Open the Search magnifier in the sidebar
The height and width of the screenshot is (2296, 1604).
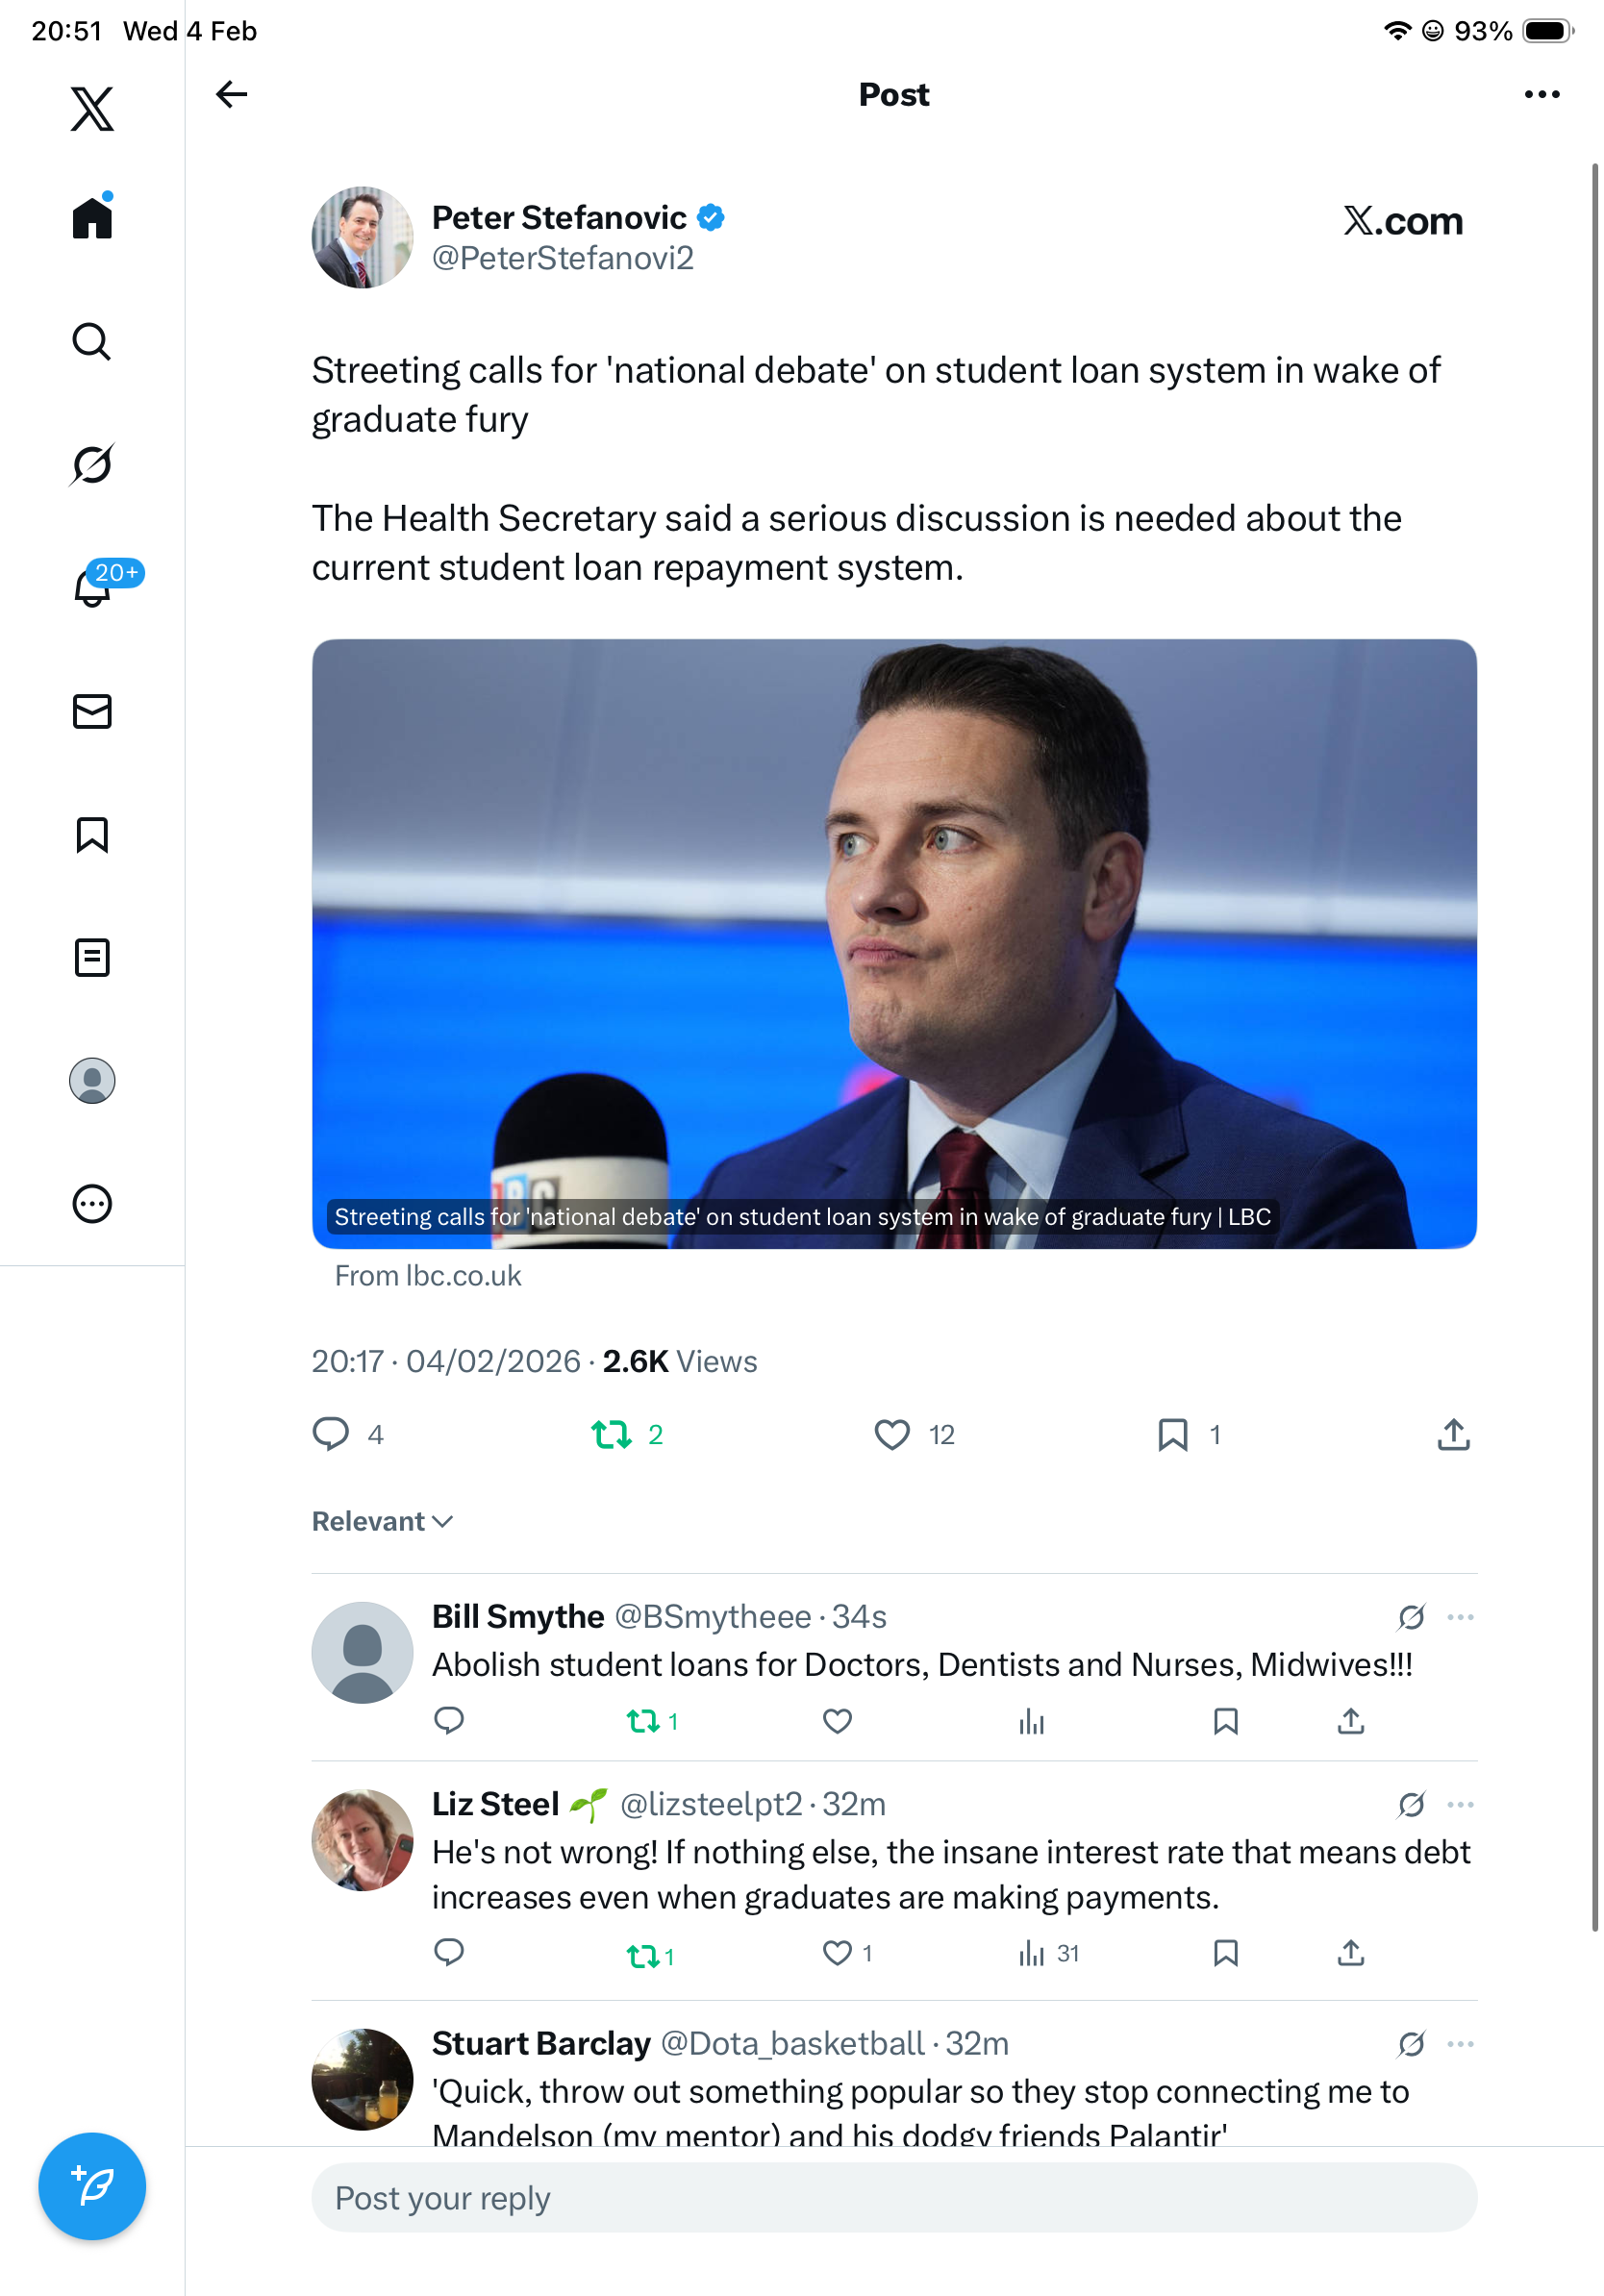(92, 341)
